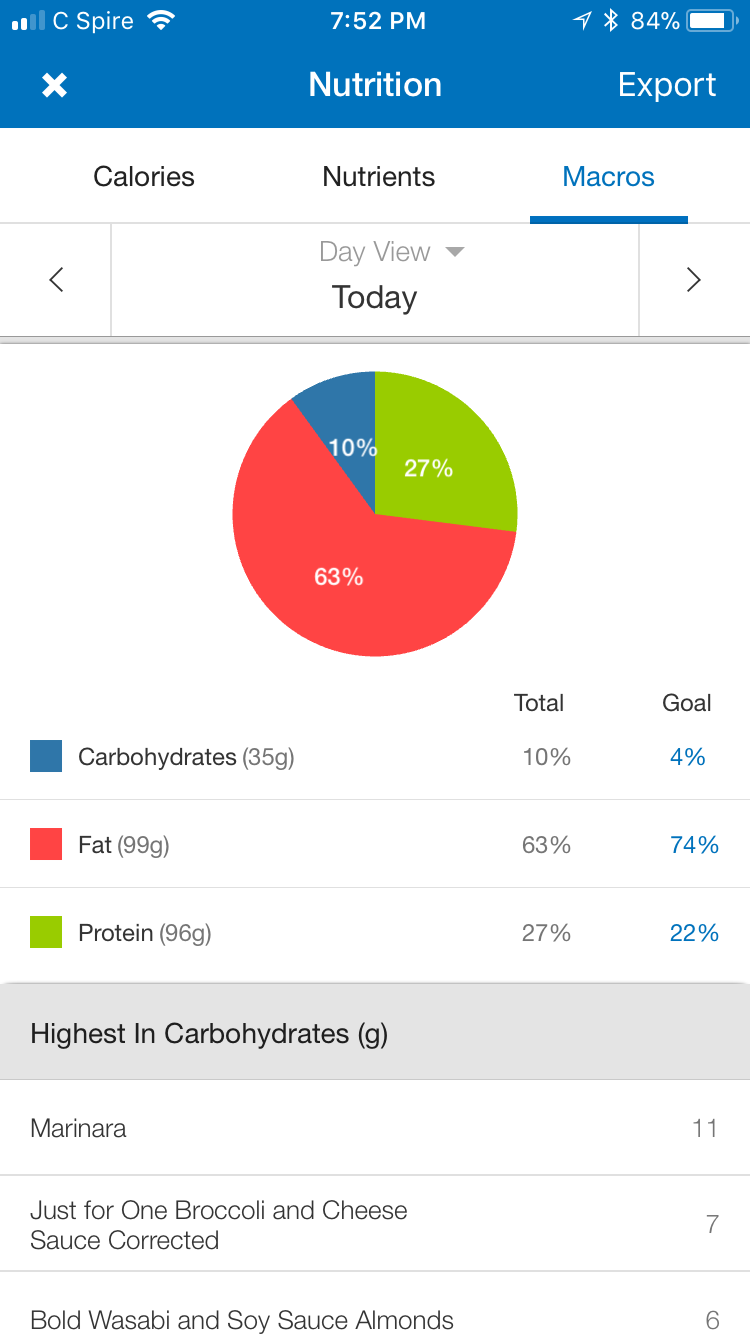Tap the Carbohydrates goal 4% link
The image size is (750, 1334).
[687, 757]
